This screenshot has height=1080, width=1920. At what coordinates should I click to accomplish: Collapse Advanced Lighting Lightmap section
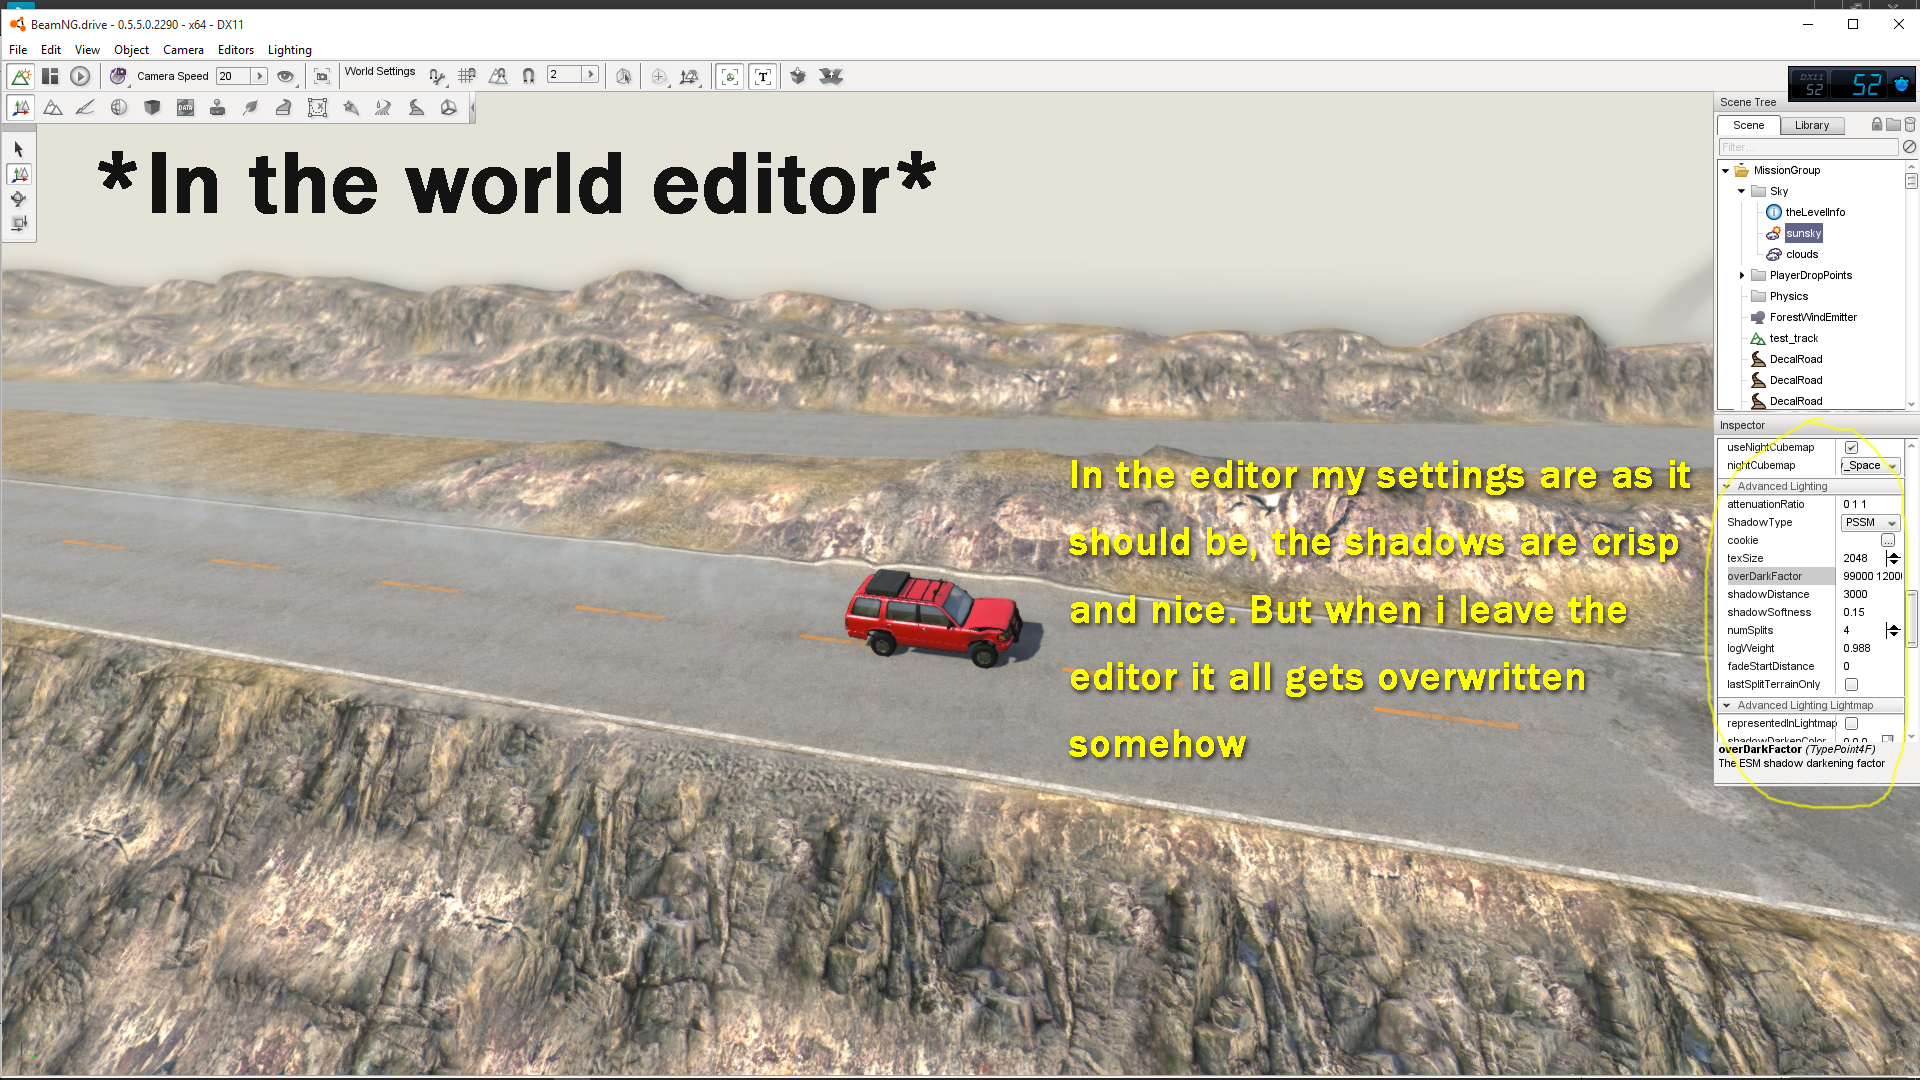pos(1727,706)
